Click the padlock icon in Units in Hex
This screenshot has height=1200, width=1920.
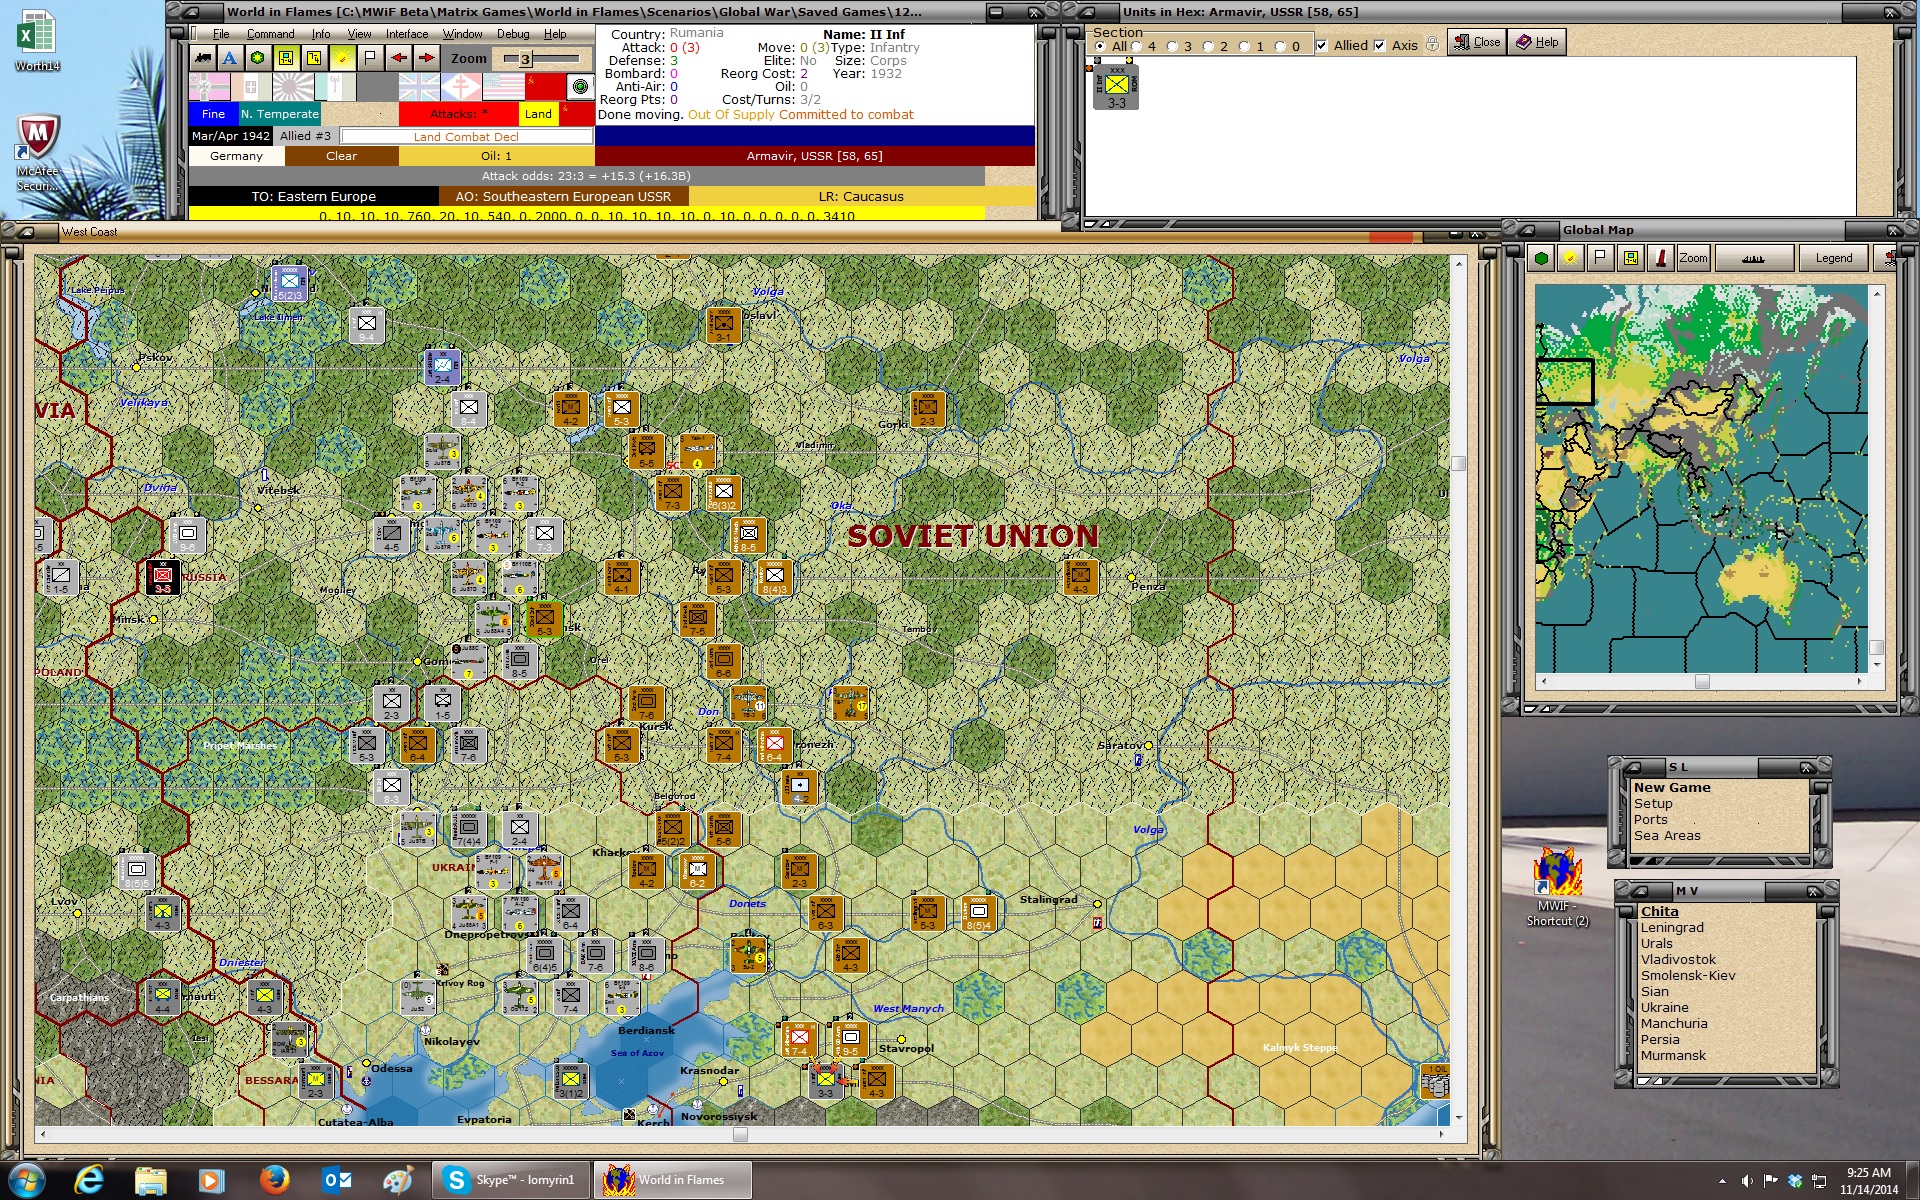(1432, 45)
